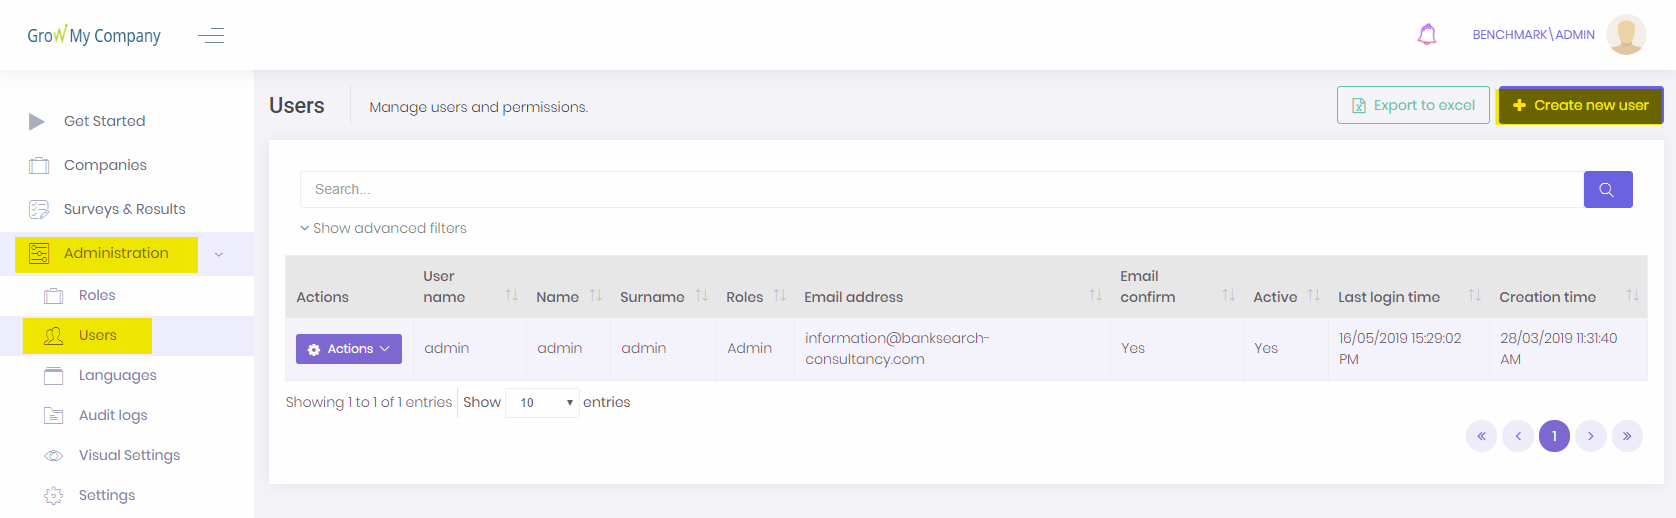
Task: Go to the last page arrow
Action: 1627,436
